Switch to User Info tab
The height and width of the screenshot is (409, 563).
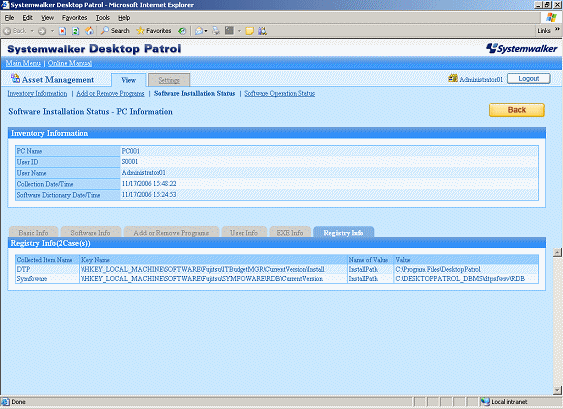(x=244, y=232)
